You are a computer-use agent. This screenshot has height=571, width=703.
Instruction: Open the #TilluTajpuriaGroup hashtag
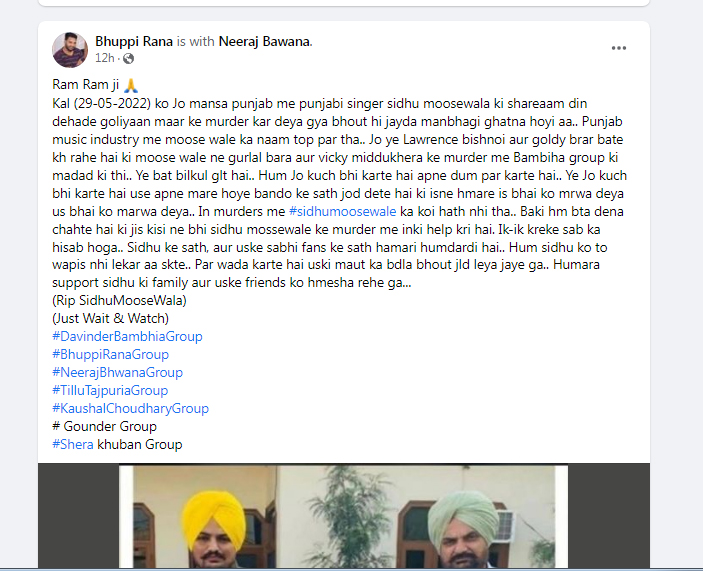(110, 390)
